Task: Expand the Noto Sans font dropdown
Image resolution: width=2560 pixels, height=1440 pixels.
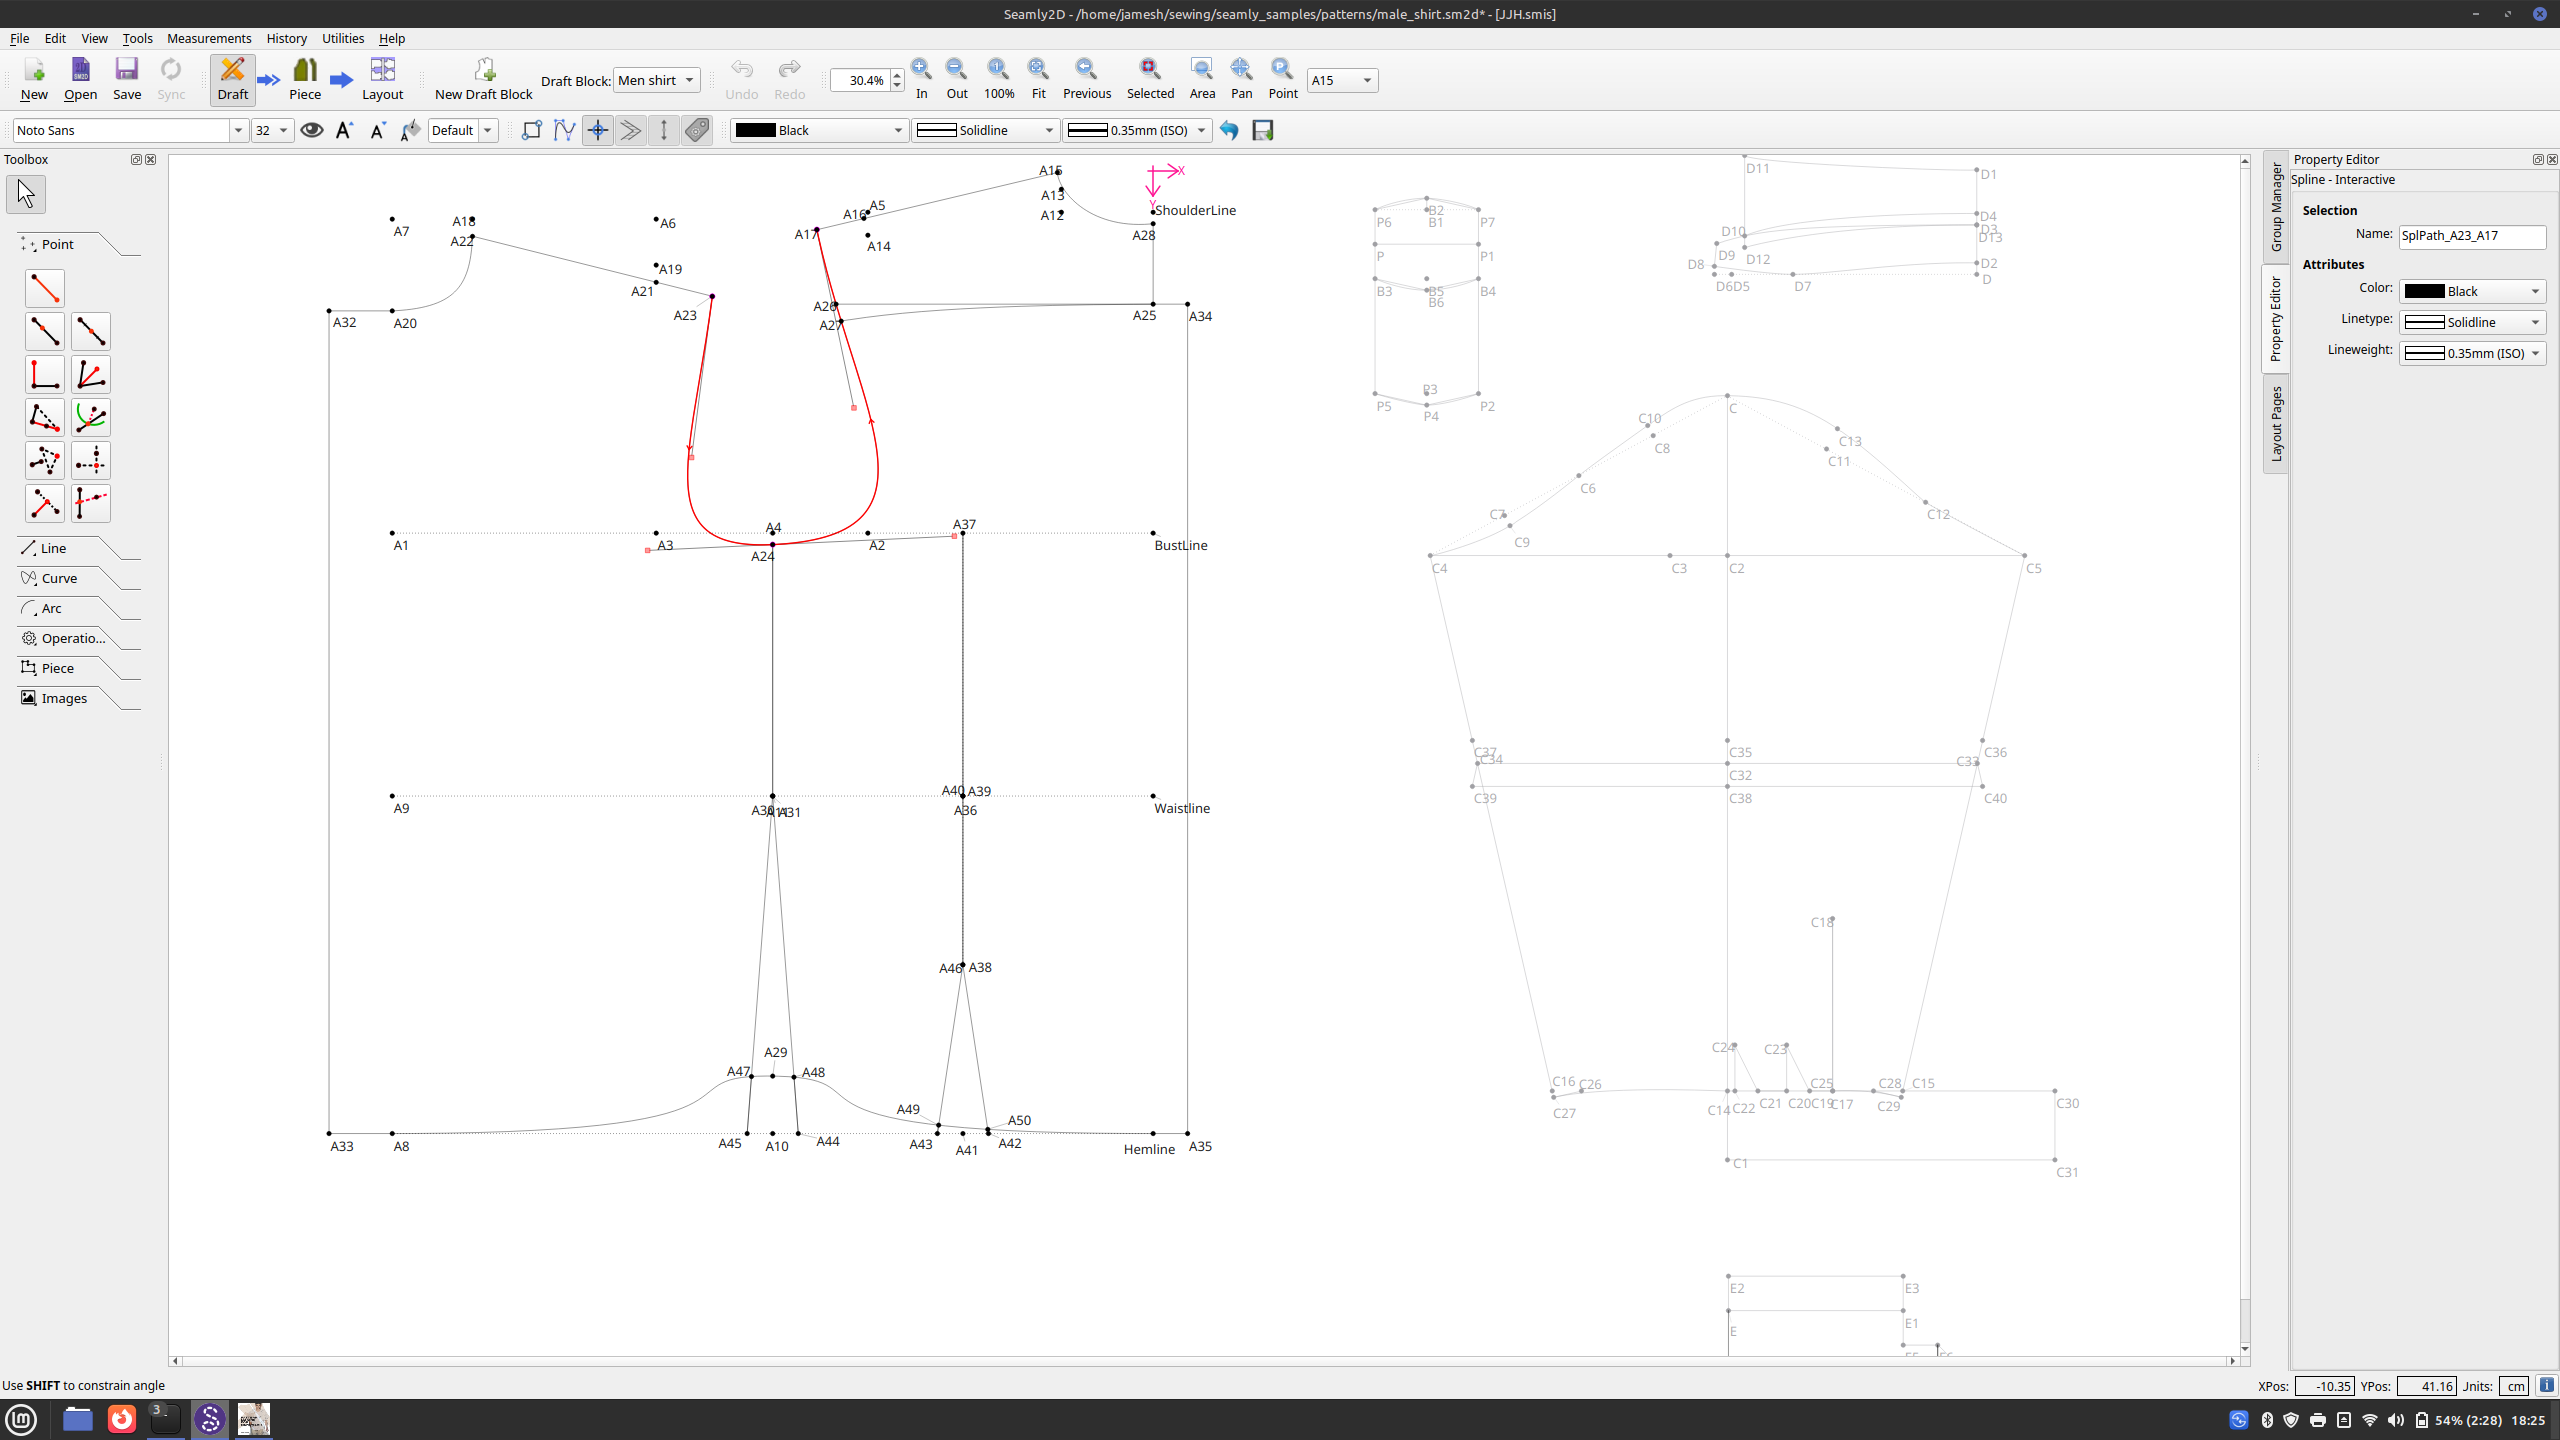Action: tap(238, 130)
